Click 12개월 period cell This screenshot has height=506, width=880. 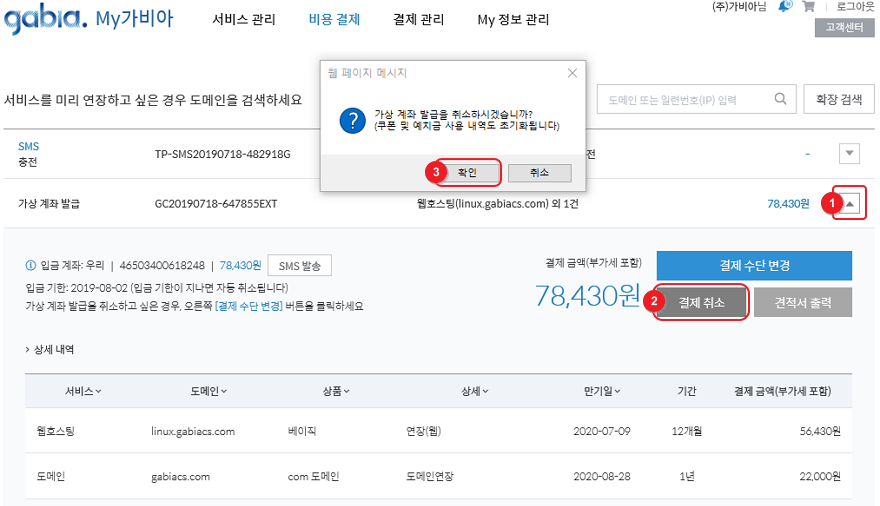[686, 431]
